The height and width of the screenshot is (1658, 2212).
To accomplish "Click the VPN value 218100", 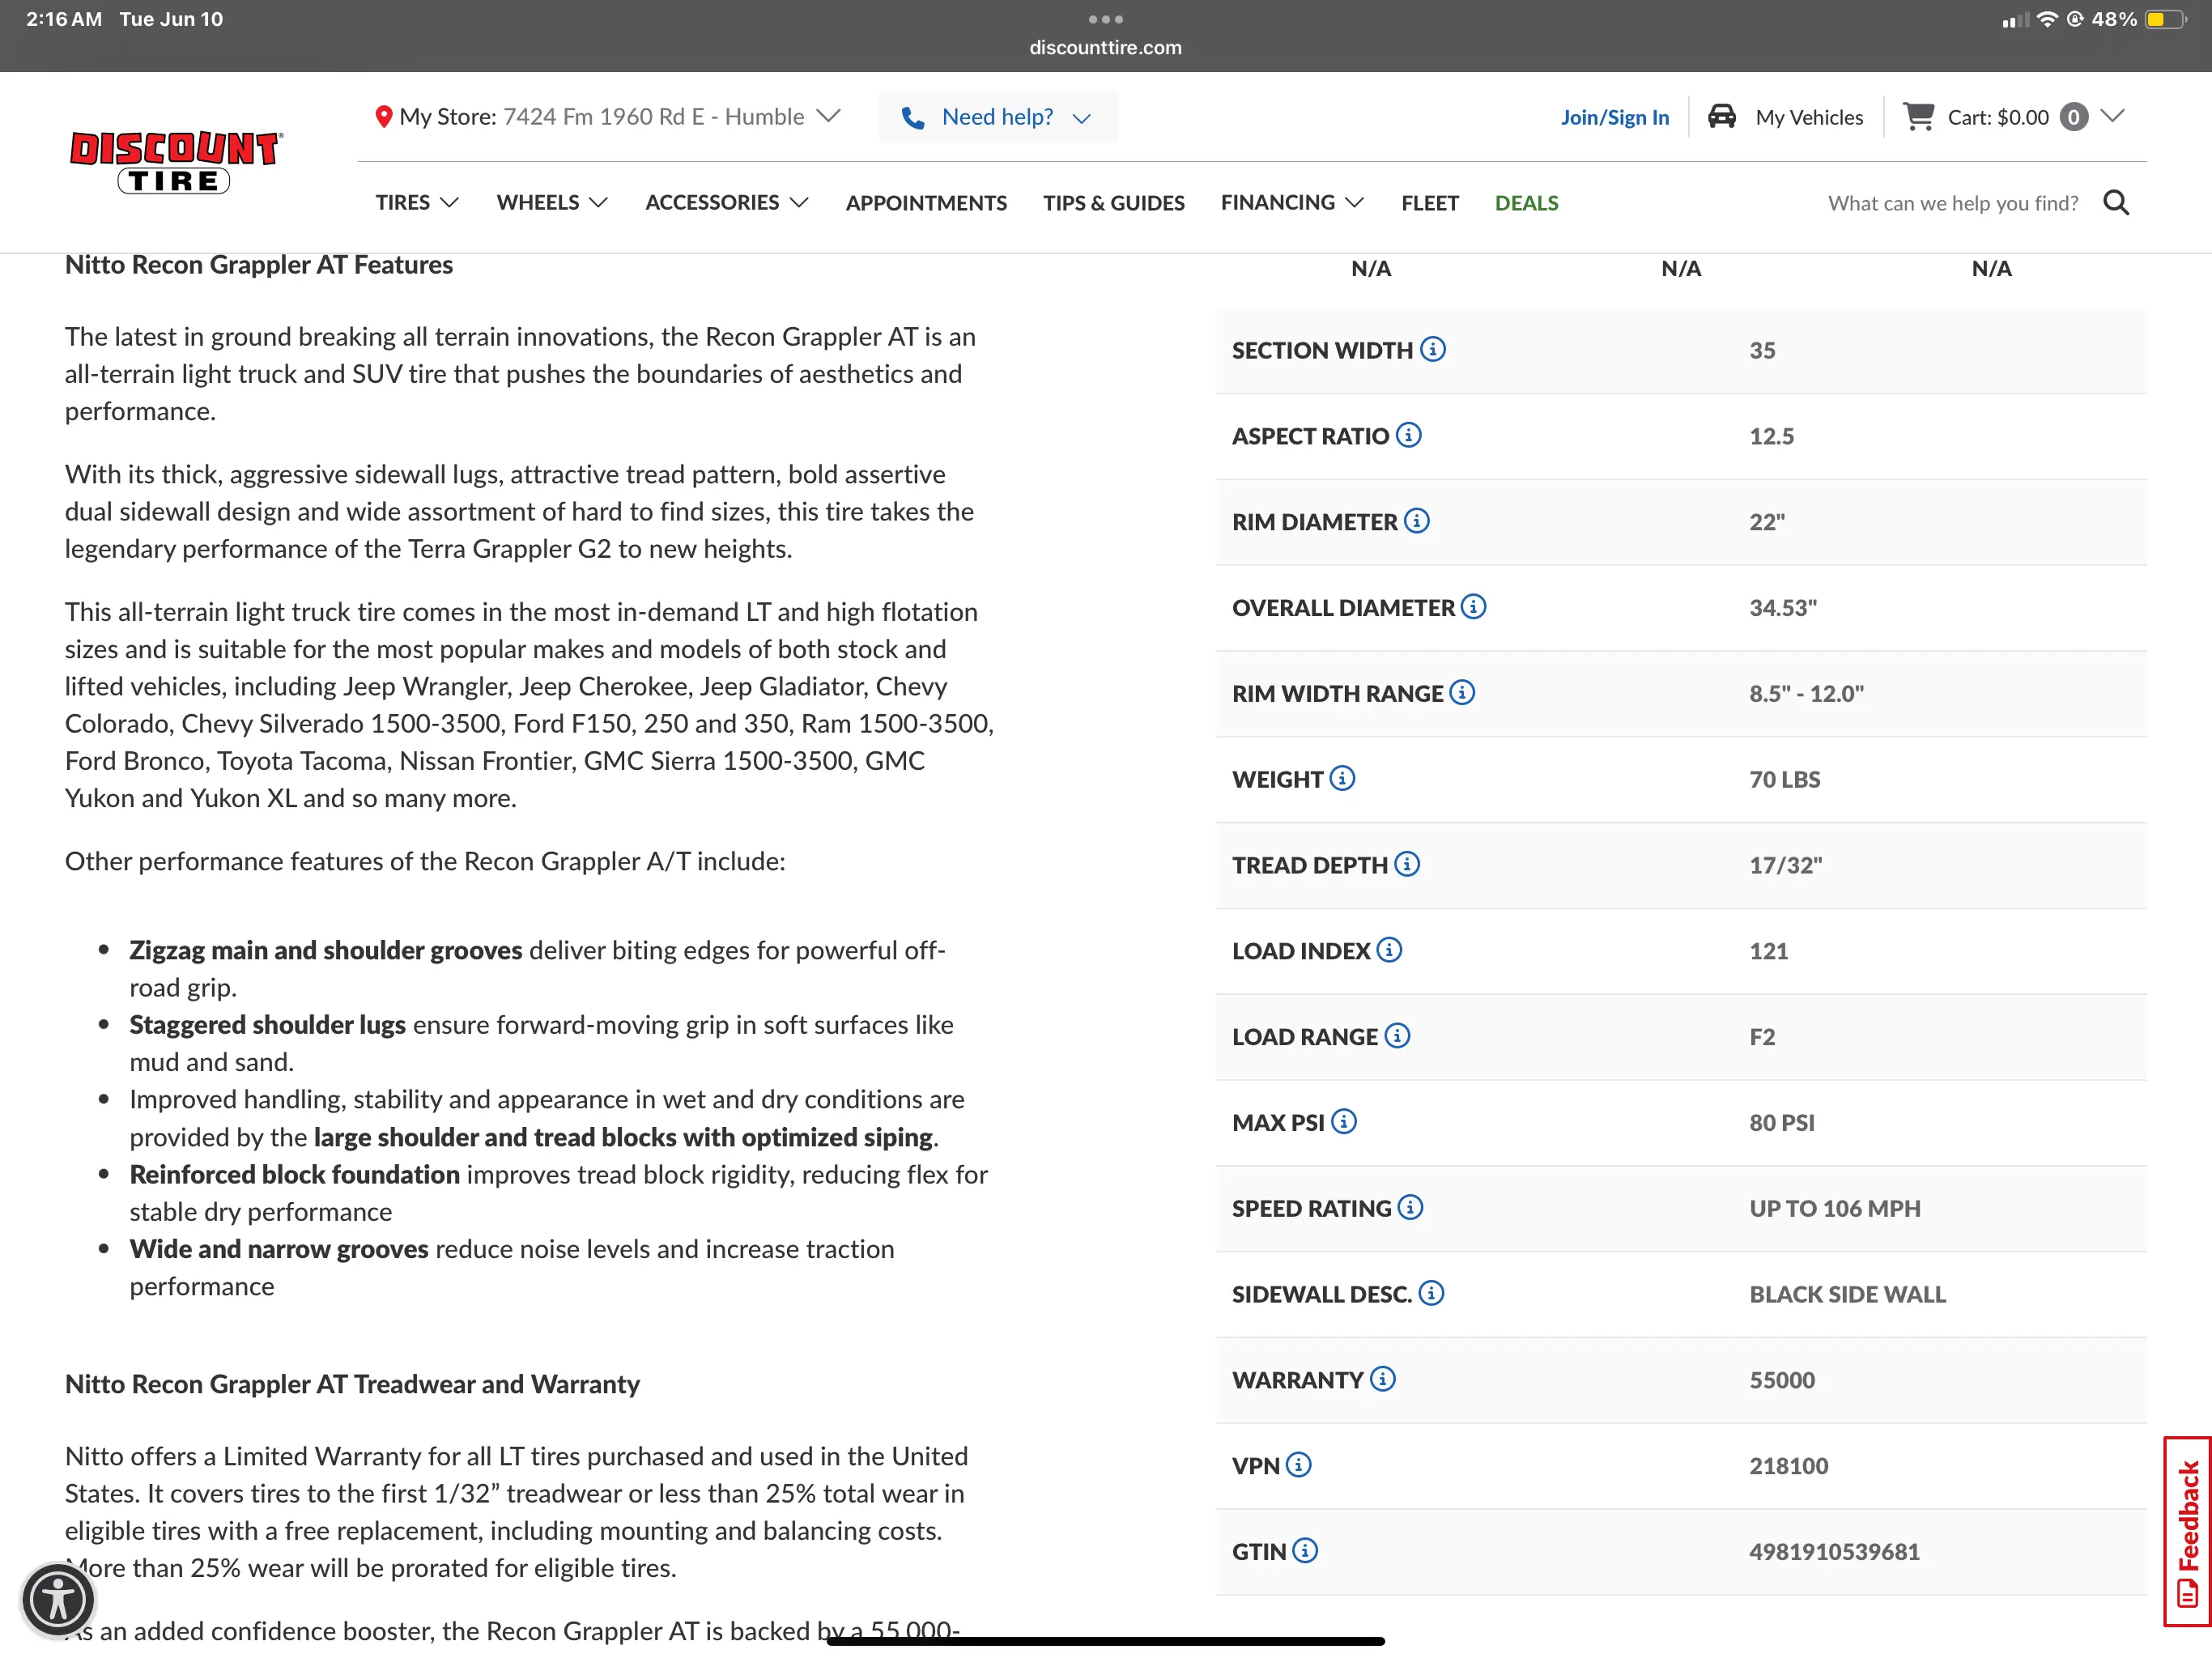I will [x=1788, y=1466].
